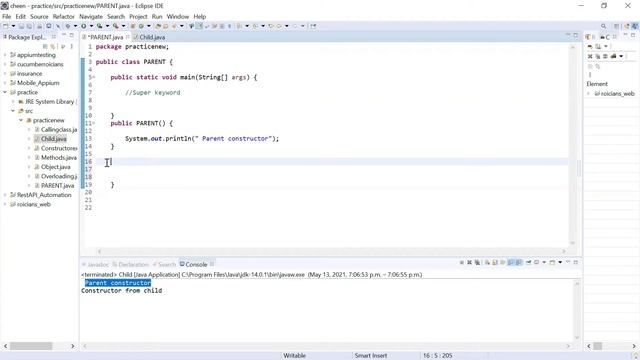Click Pin Console icon
The width and height of the screenshot is (640, 360).
click(529, 262)
